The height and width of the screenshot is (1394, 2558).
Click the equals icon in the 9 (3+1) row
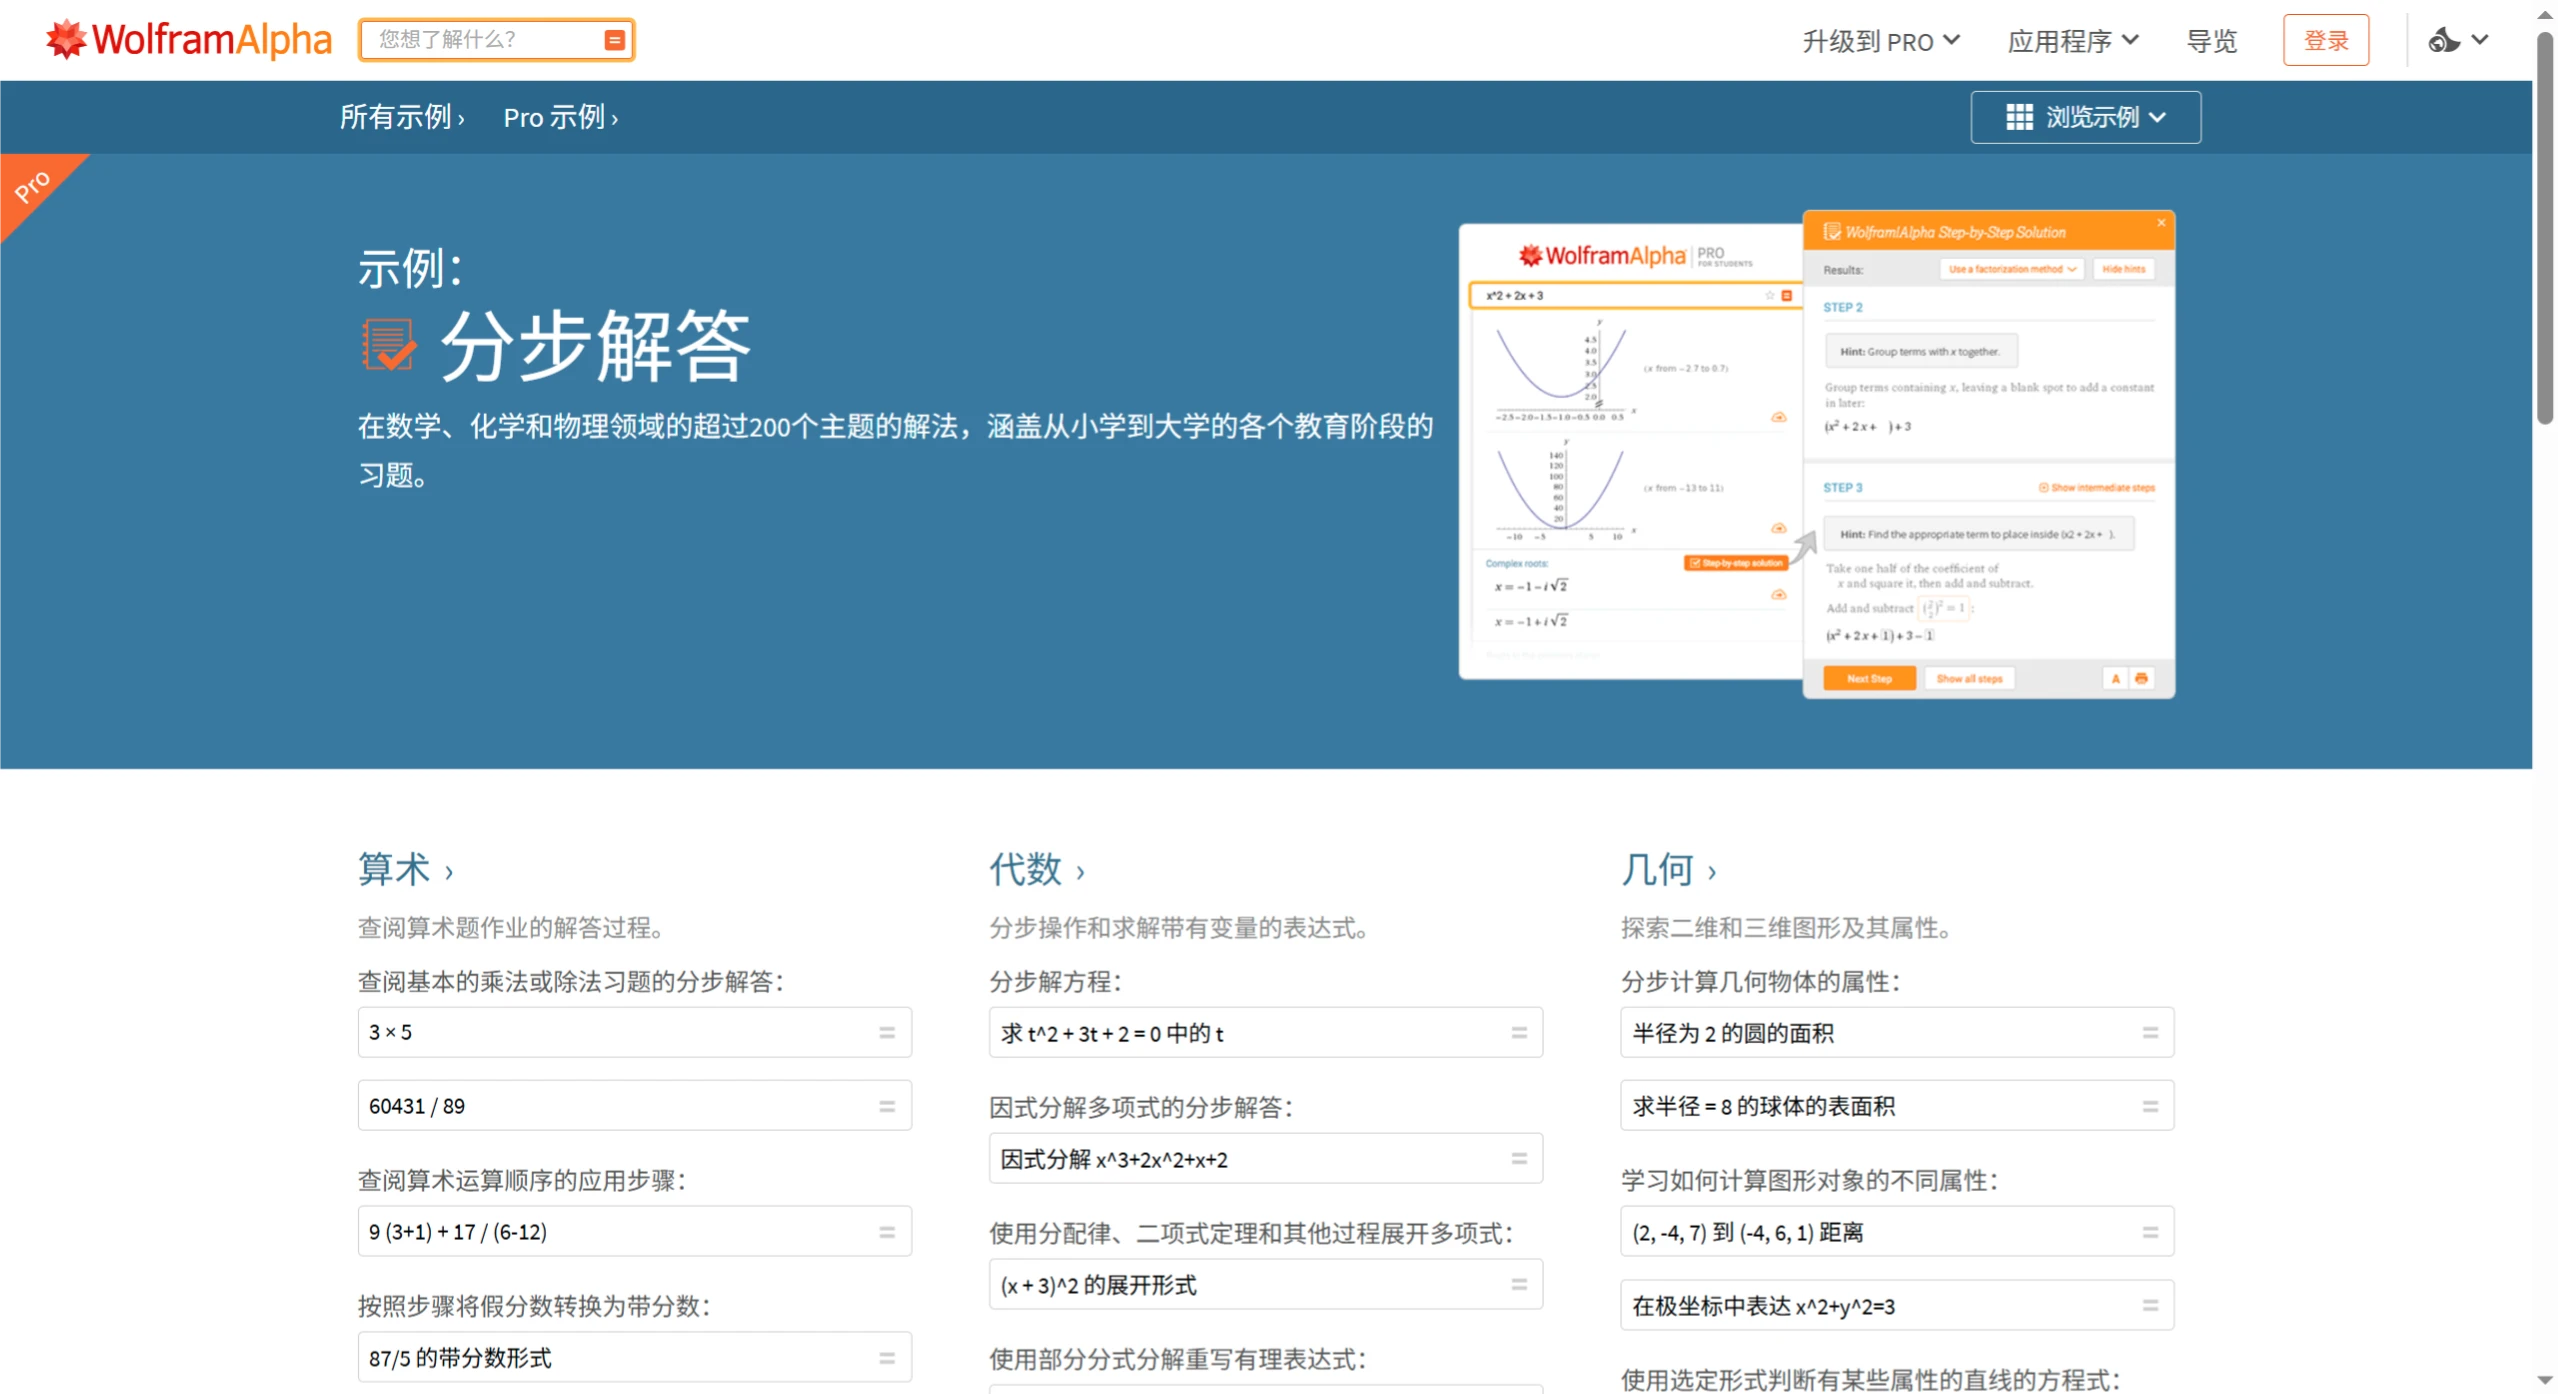[x=887, y=1232]
